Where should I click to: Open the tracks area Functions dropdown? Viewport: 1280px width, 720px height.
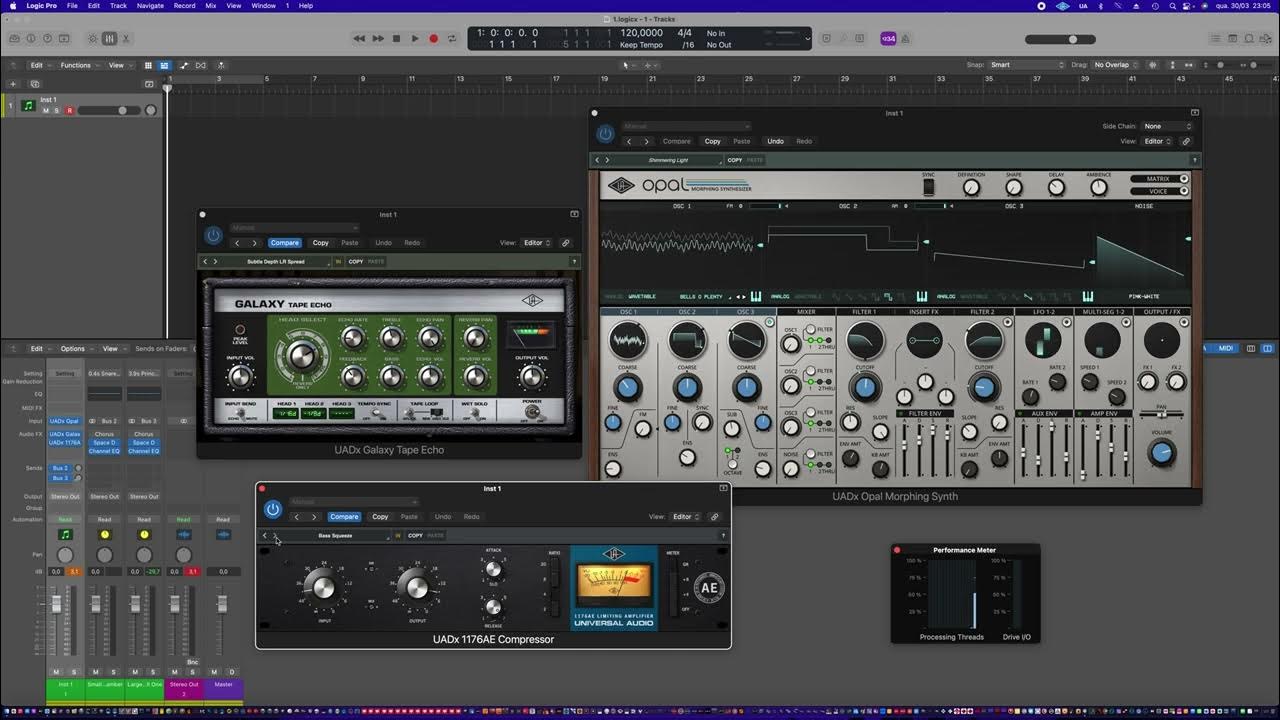[78, 65]
